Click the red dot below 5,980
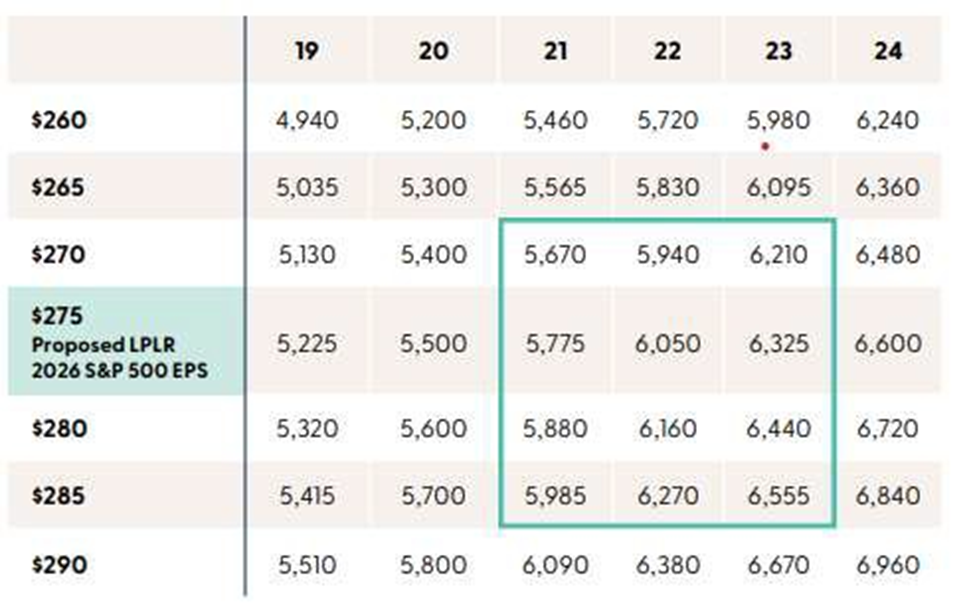Image resolution: width=973 pixels, height=611 pixels. pyautogui.click(x=765, y=147)
